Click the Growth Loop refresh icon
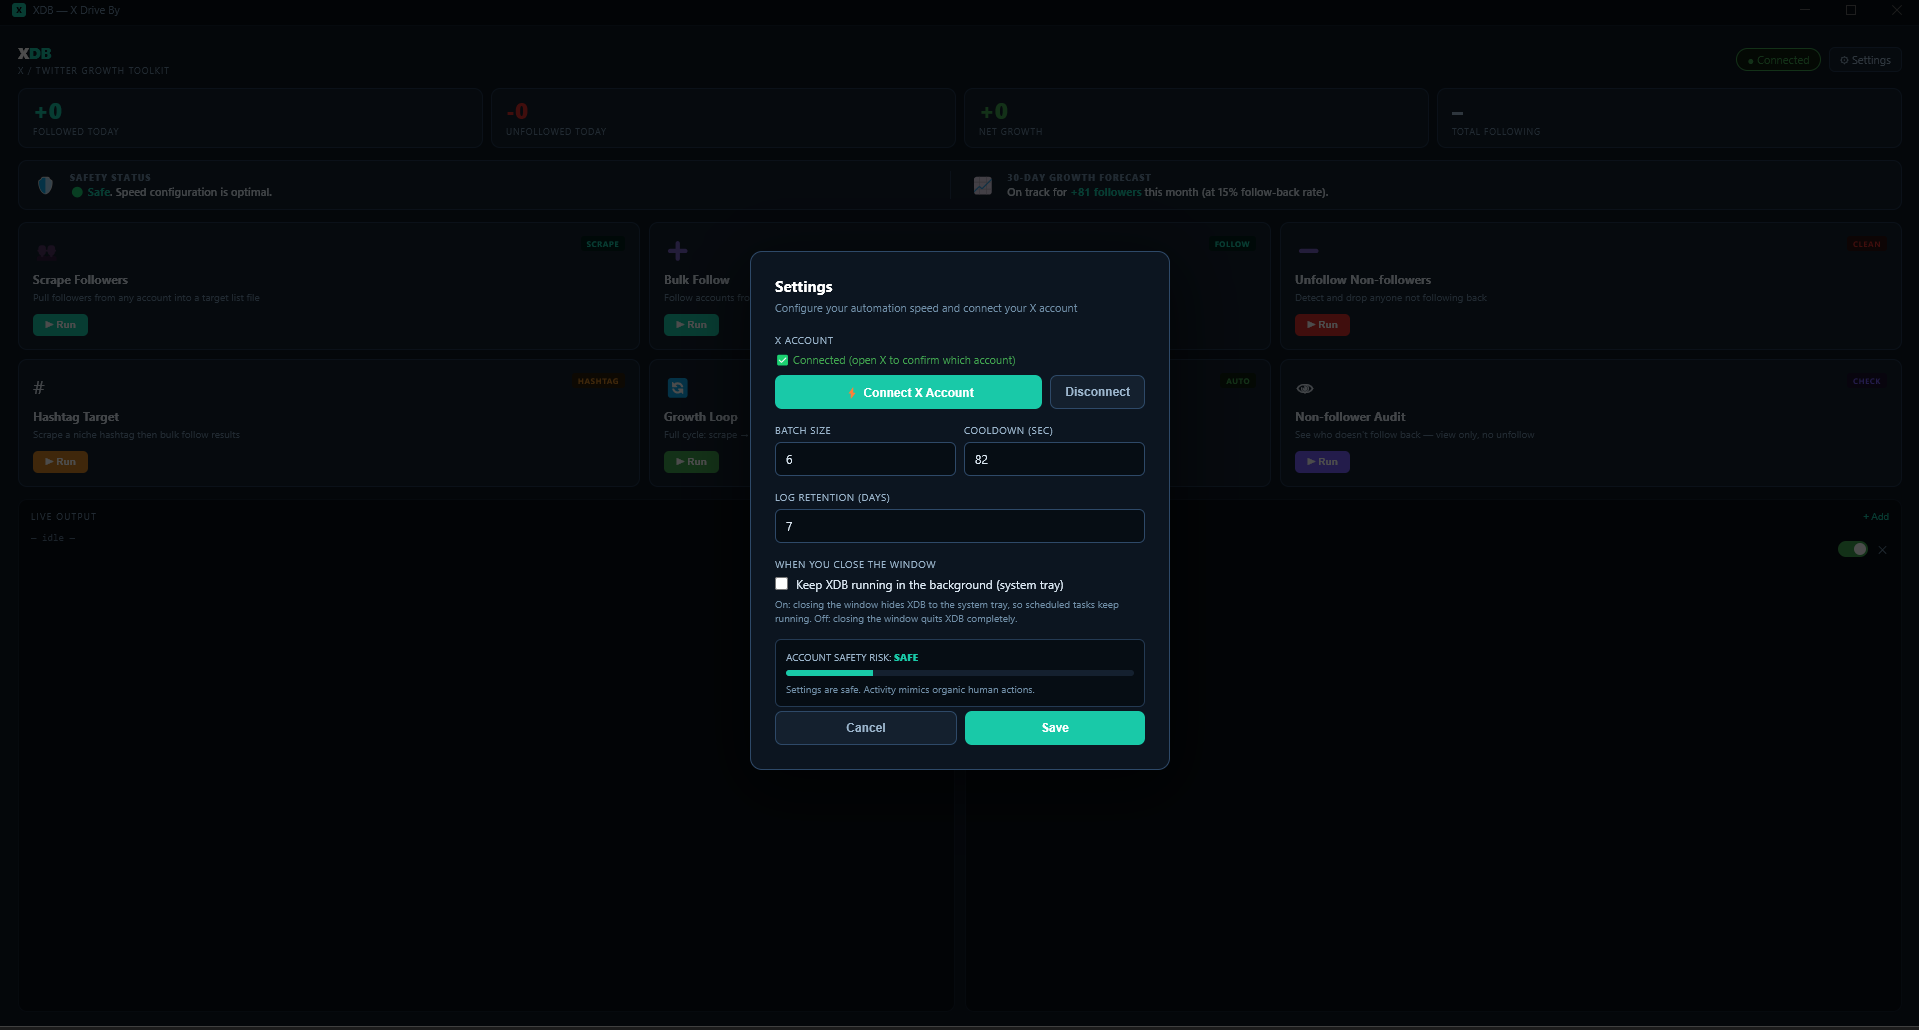Viewport: 1919px width, 1030px height. tap(677, 388)
